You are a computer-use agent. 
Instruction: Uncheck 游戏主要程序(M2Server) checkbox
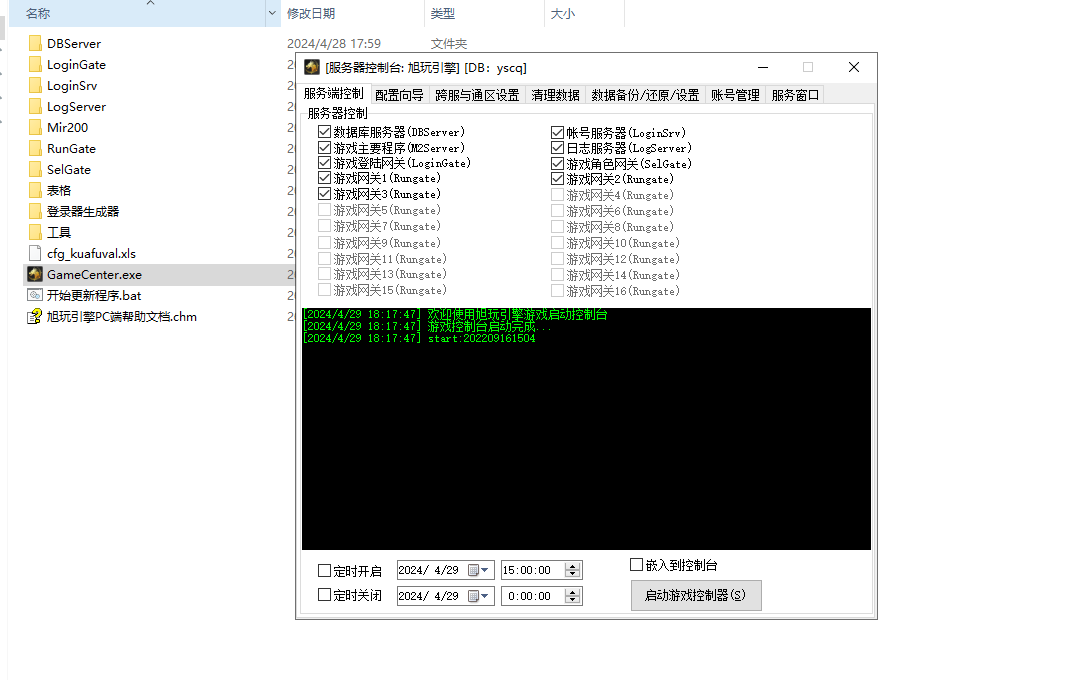click(324, 148)
